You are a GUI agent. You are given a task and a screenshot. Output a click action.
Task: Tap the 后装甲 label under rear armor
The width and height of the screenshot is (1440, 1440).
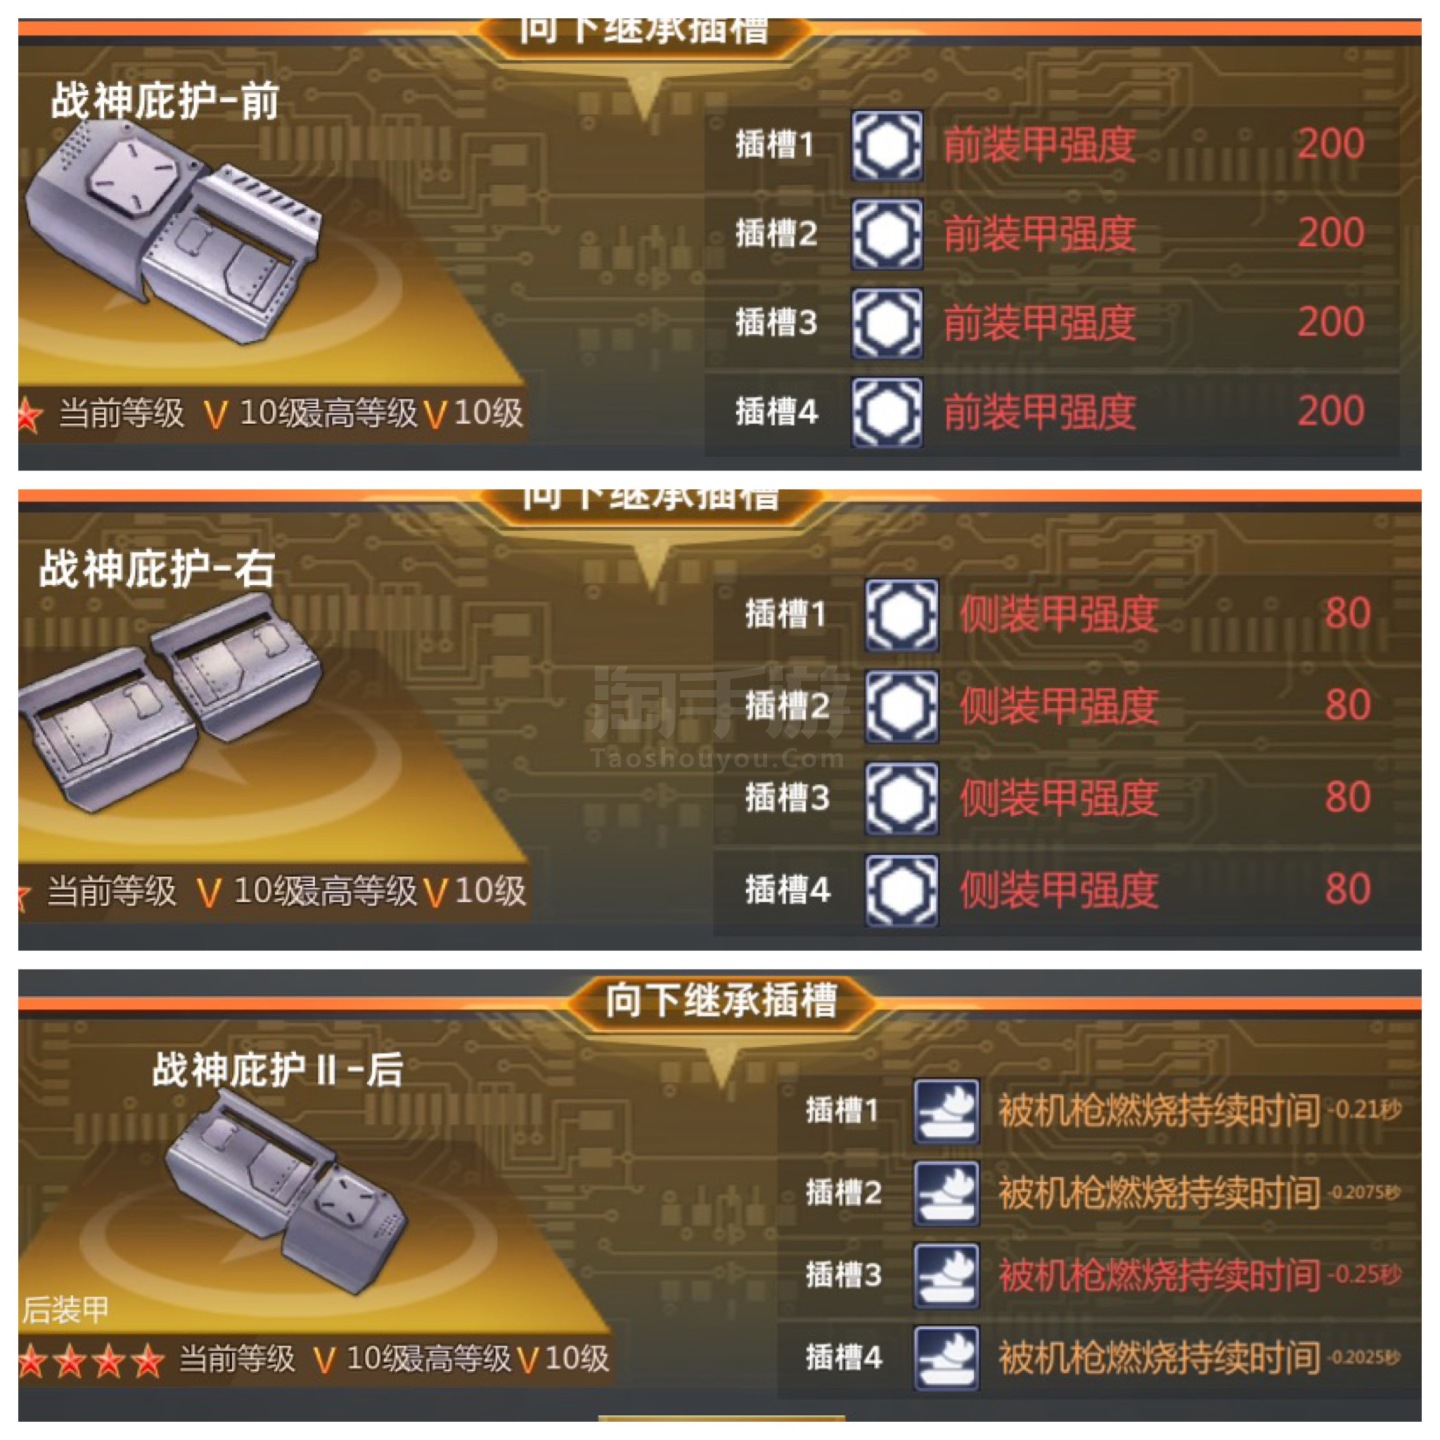[66, 1309]
